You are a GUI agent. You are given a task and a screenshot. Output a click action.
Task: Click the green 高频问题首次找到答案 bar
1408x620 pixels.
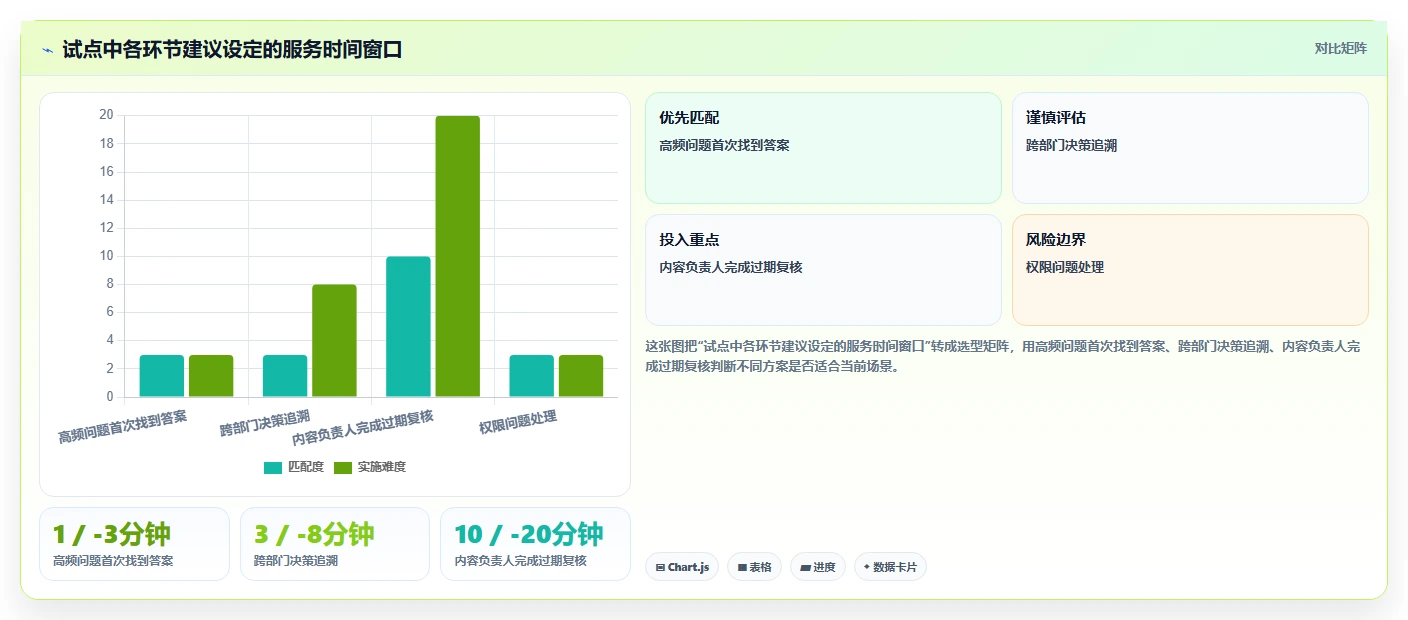(x=211, y=376)
